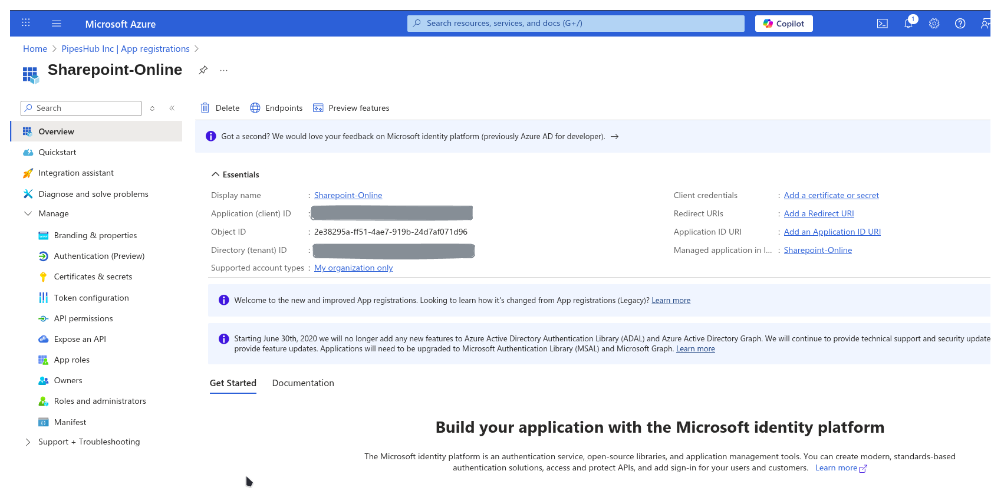Switch to the Get Started tab

click(233, 383)
